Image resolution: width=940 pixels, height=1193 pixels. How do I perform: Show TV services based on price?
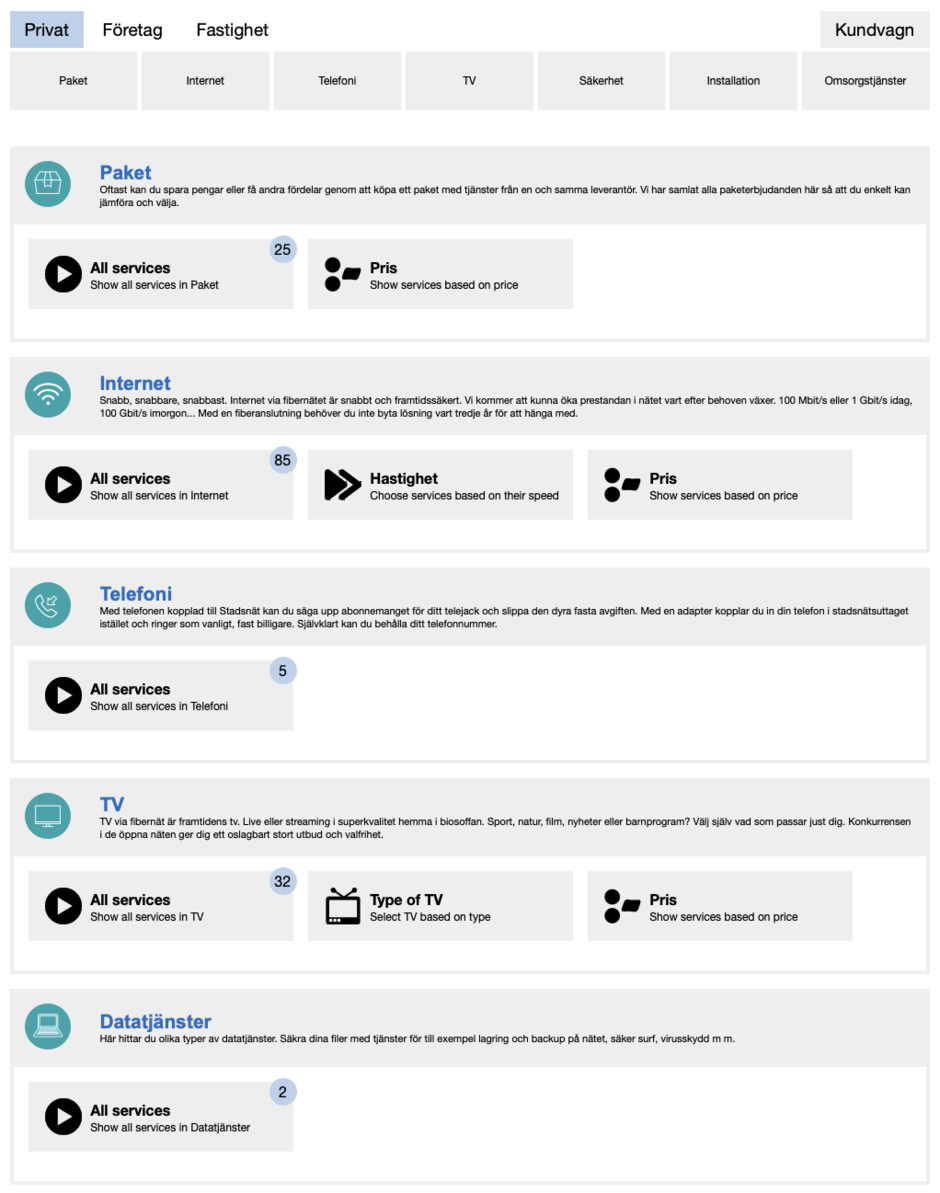[720, 906]
